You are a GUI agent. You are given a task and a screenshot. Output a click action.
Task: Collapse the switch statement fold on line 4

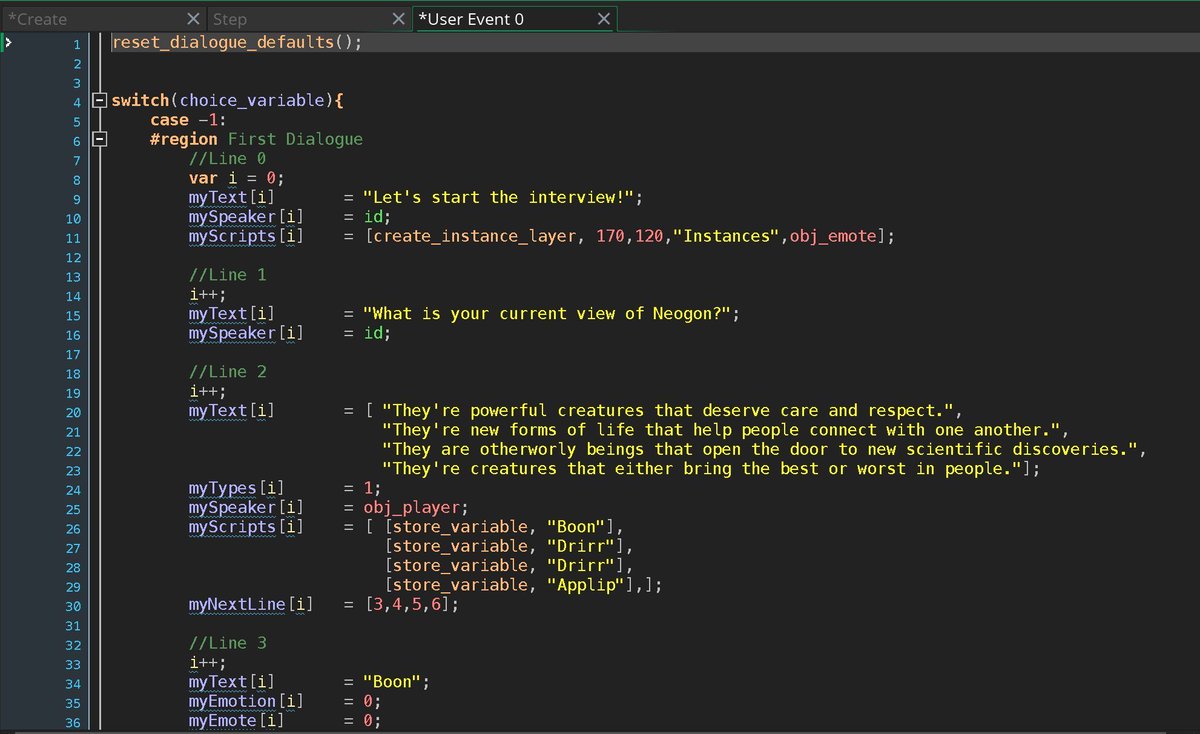click(x=98, y=101)
